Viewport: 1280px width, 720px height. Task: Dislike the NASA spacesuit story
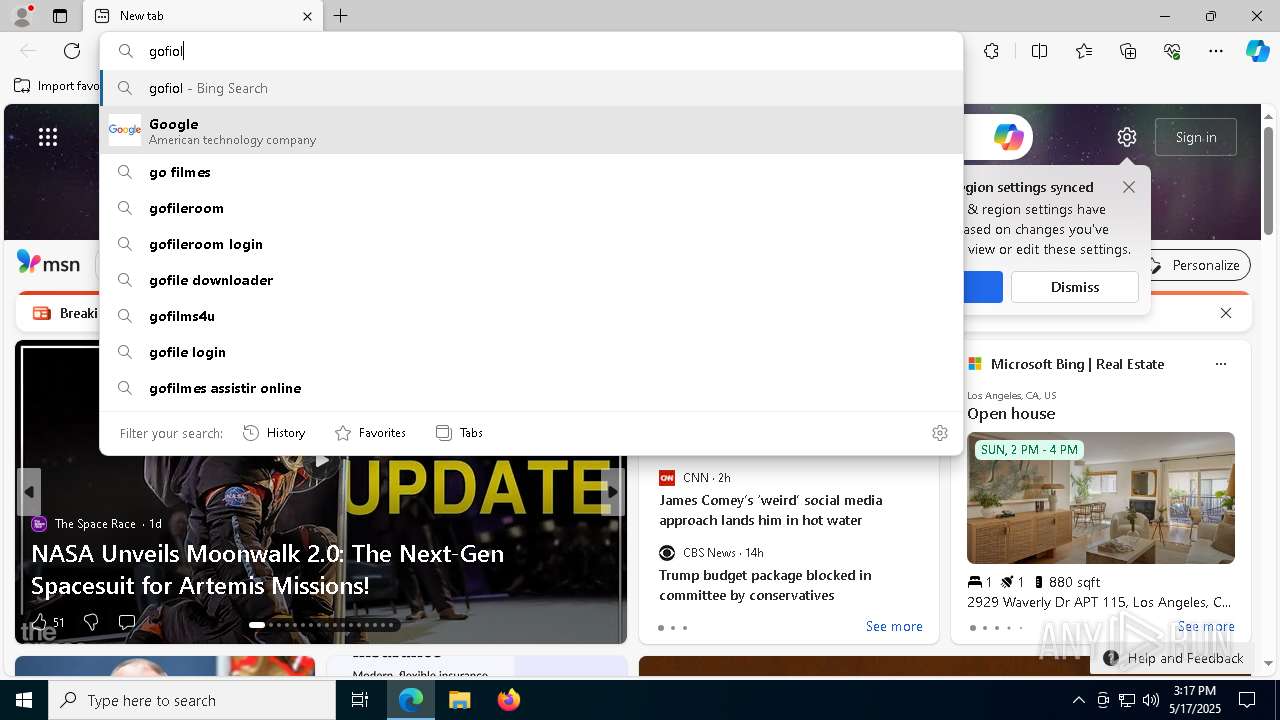point(91,622)
